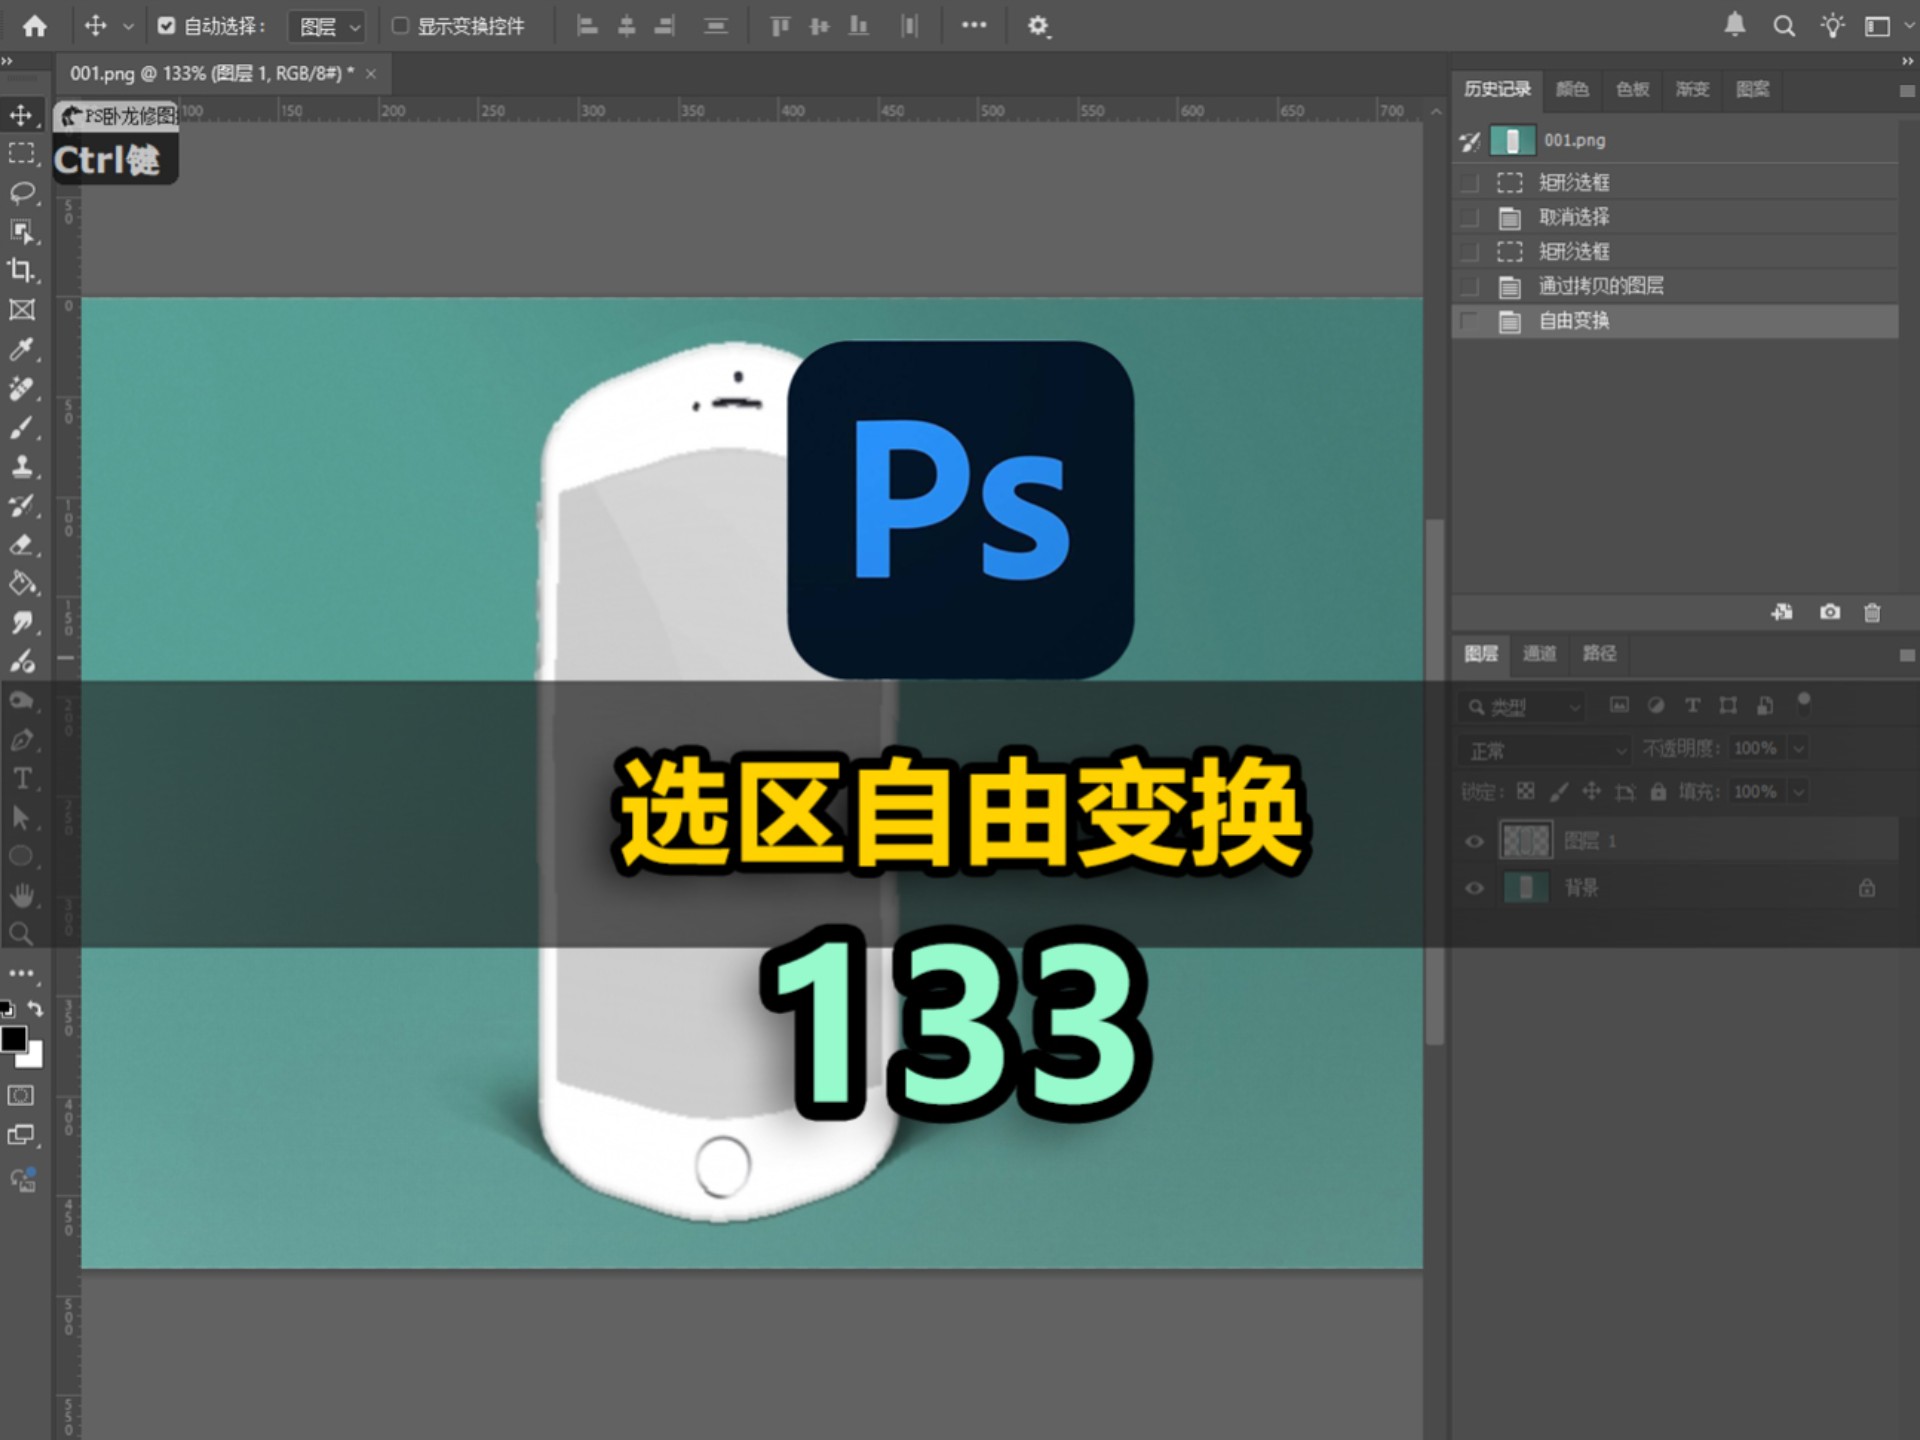Create new snapshot camera button
This screenshot has width=1920, height=1440.
[x=1829, y=612]
